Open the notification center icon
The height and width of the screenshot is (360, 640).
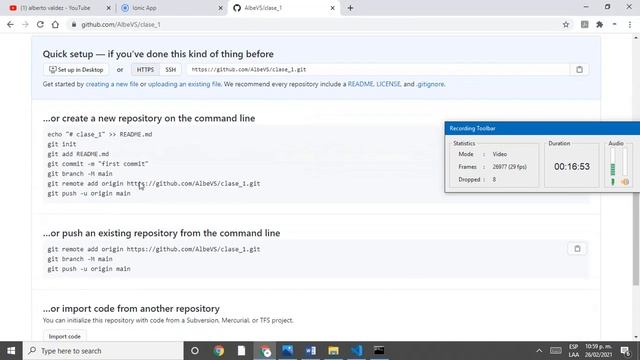(x=626, y=351)
